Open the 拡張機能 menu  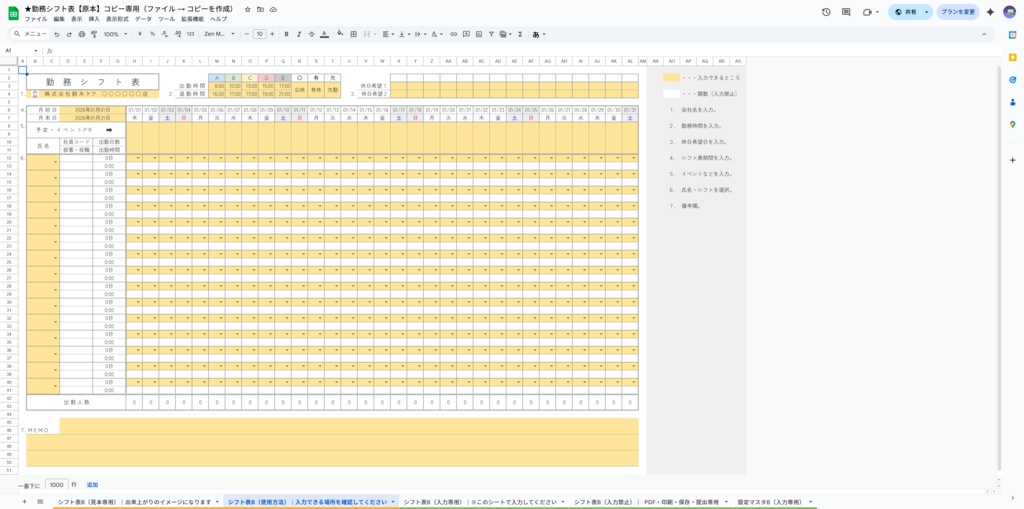coord(195,20)
